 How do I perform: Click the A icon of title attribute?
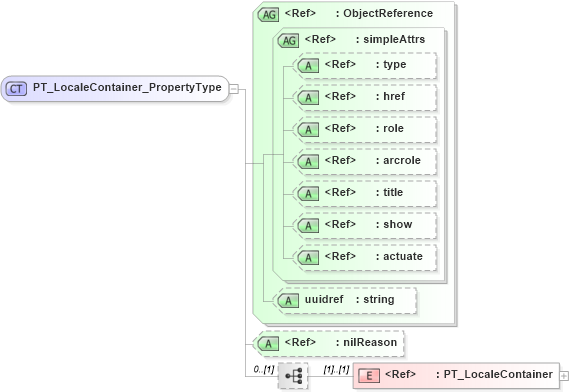click(308, 193)
